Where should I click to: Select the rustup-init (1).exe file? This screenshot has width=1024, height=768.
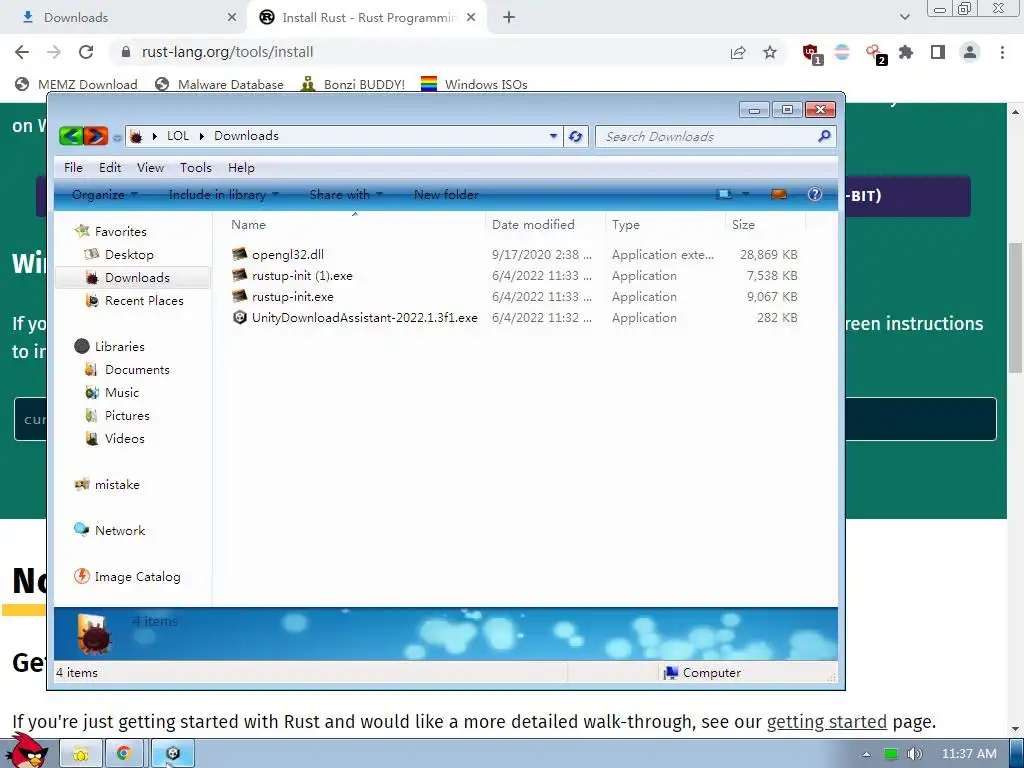[302, 276]
